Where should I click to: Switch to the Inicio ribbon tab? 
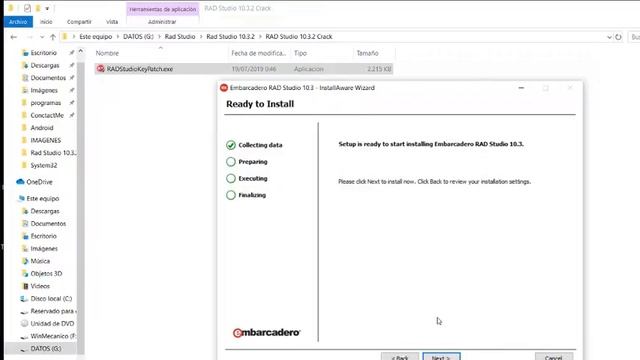[x=46, y=22]
